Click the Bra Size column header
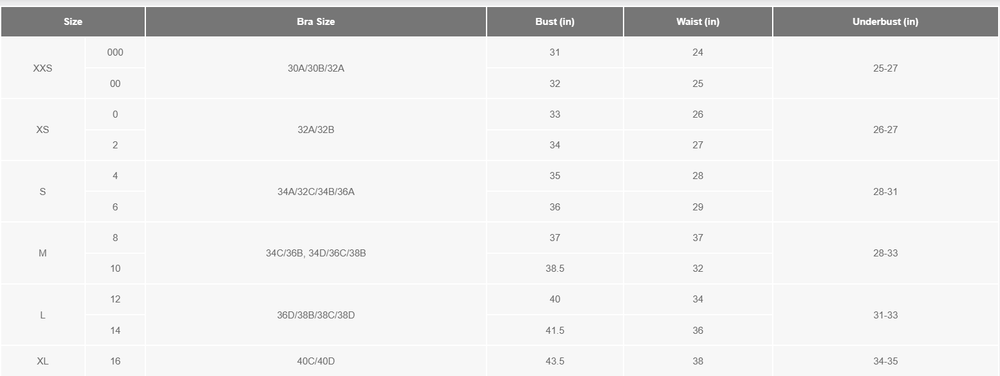Screen dimensions: 1000x376 (x=316, y=22)
